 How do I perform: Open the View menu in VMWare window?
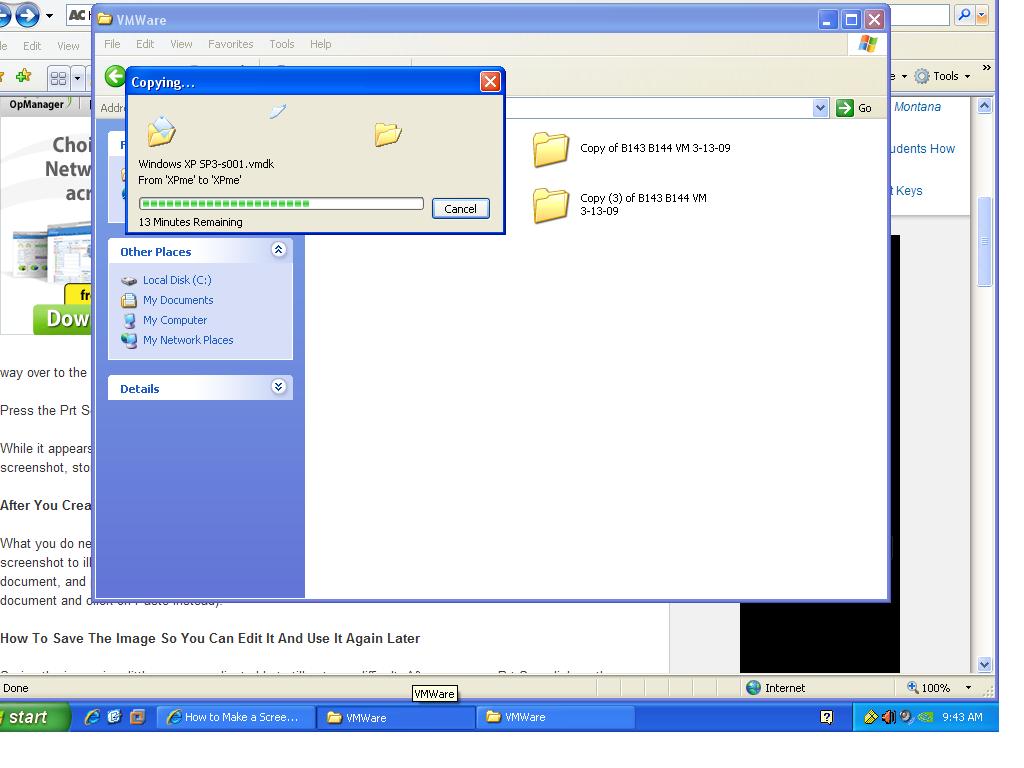181,44
